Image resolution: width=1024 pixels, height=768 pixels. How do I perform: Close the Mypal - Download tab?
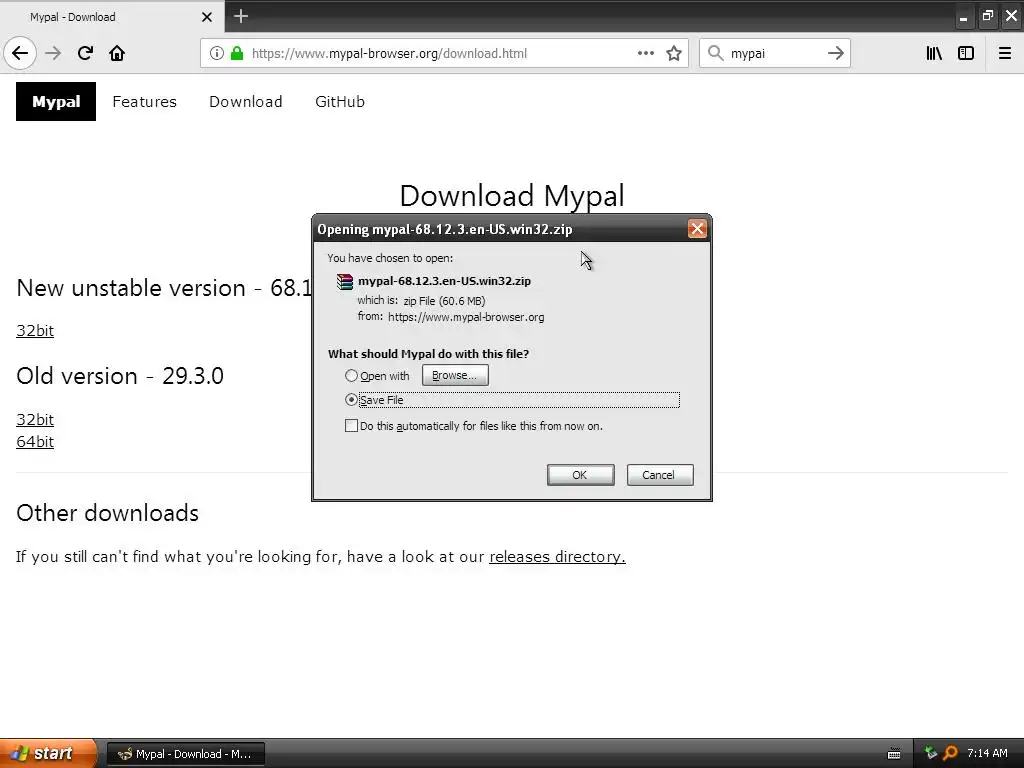point(206,17)
